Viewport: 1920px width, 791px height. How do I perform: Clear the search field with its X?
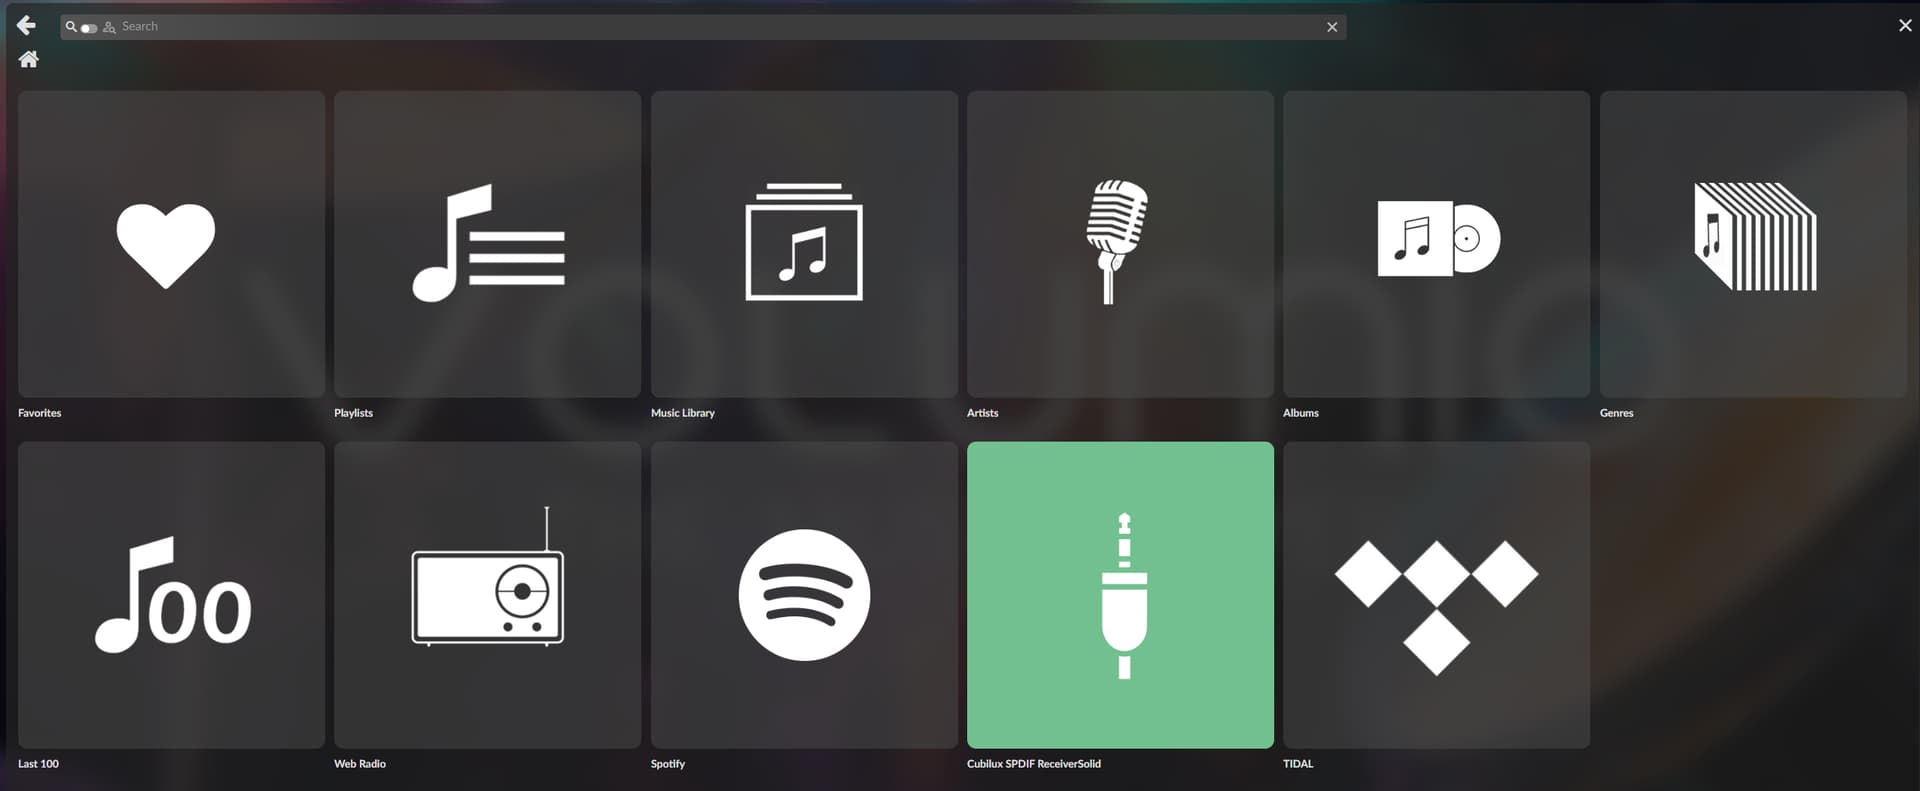tap(1332, 27)
